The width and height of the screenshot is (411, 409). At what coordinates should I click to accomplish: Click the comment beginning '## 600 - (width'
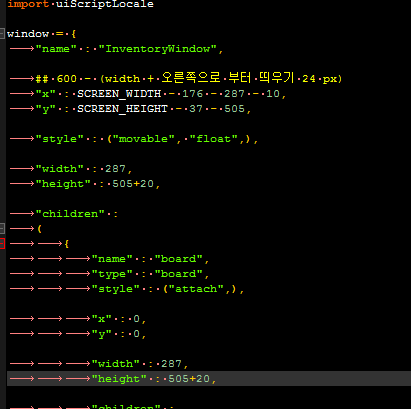pyautogui.click(x=189, y=79)
